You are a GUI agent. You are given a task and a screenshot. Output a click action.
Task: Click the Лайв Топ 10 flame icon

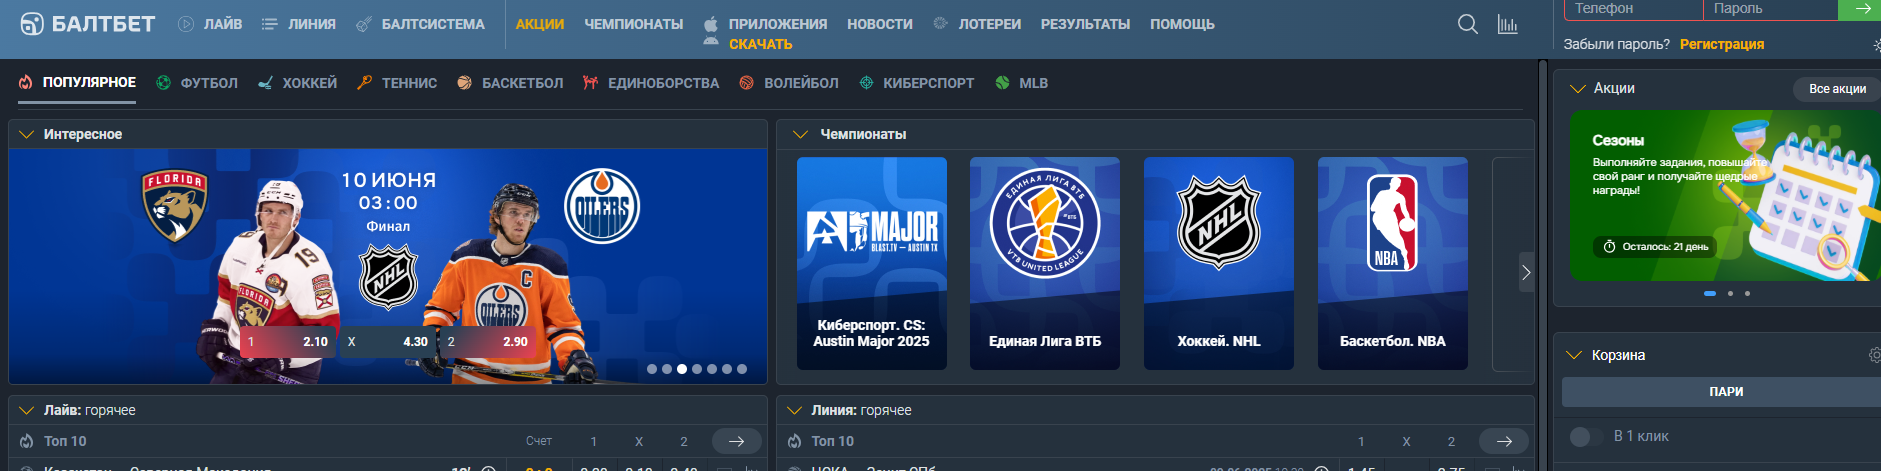[x=26, y=441]
